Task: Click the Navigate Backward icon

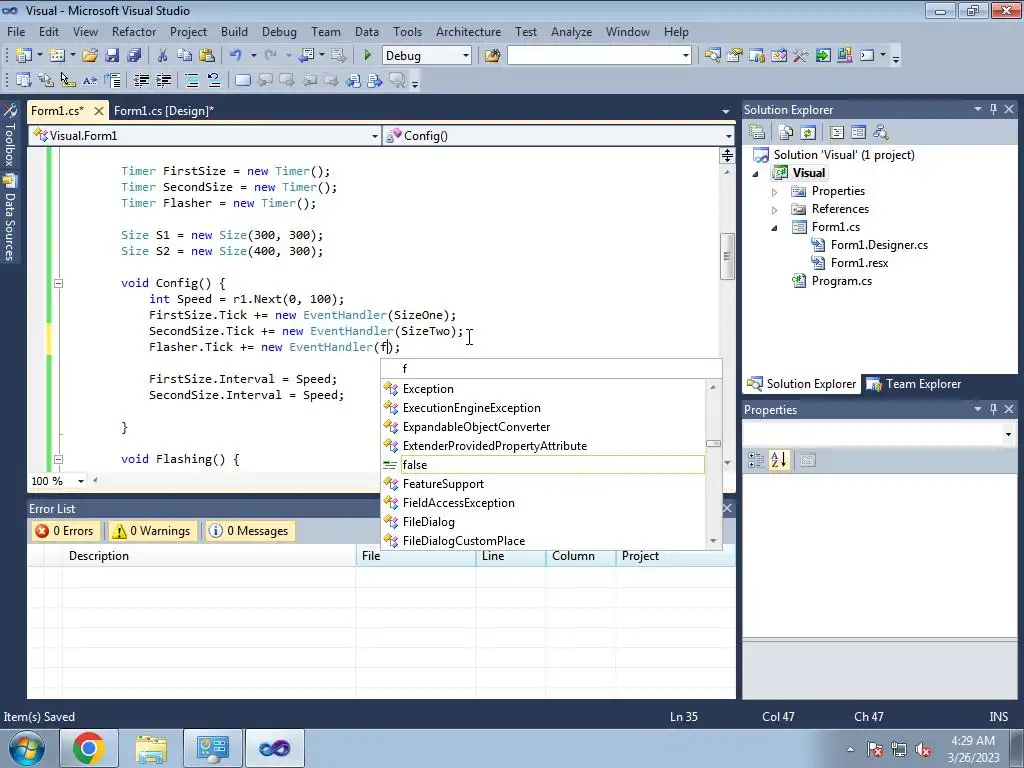Action: coord(306,56)
